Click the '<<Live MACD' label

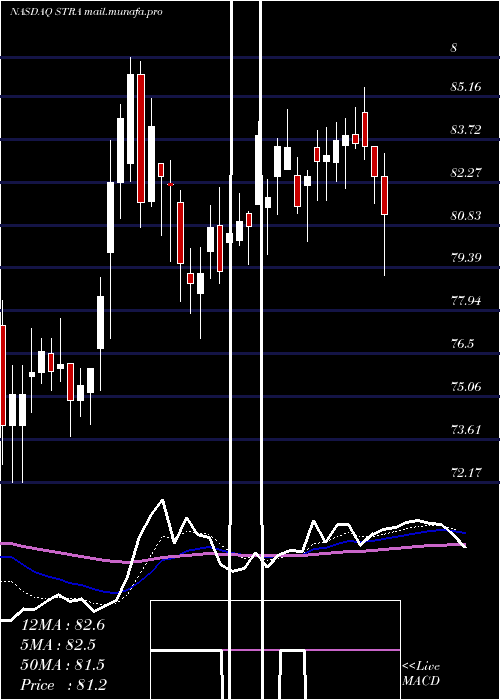(x=421, y=674)
